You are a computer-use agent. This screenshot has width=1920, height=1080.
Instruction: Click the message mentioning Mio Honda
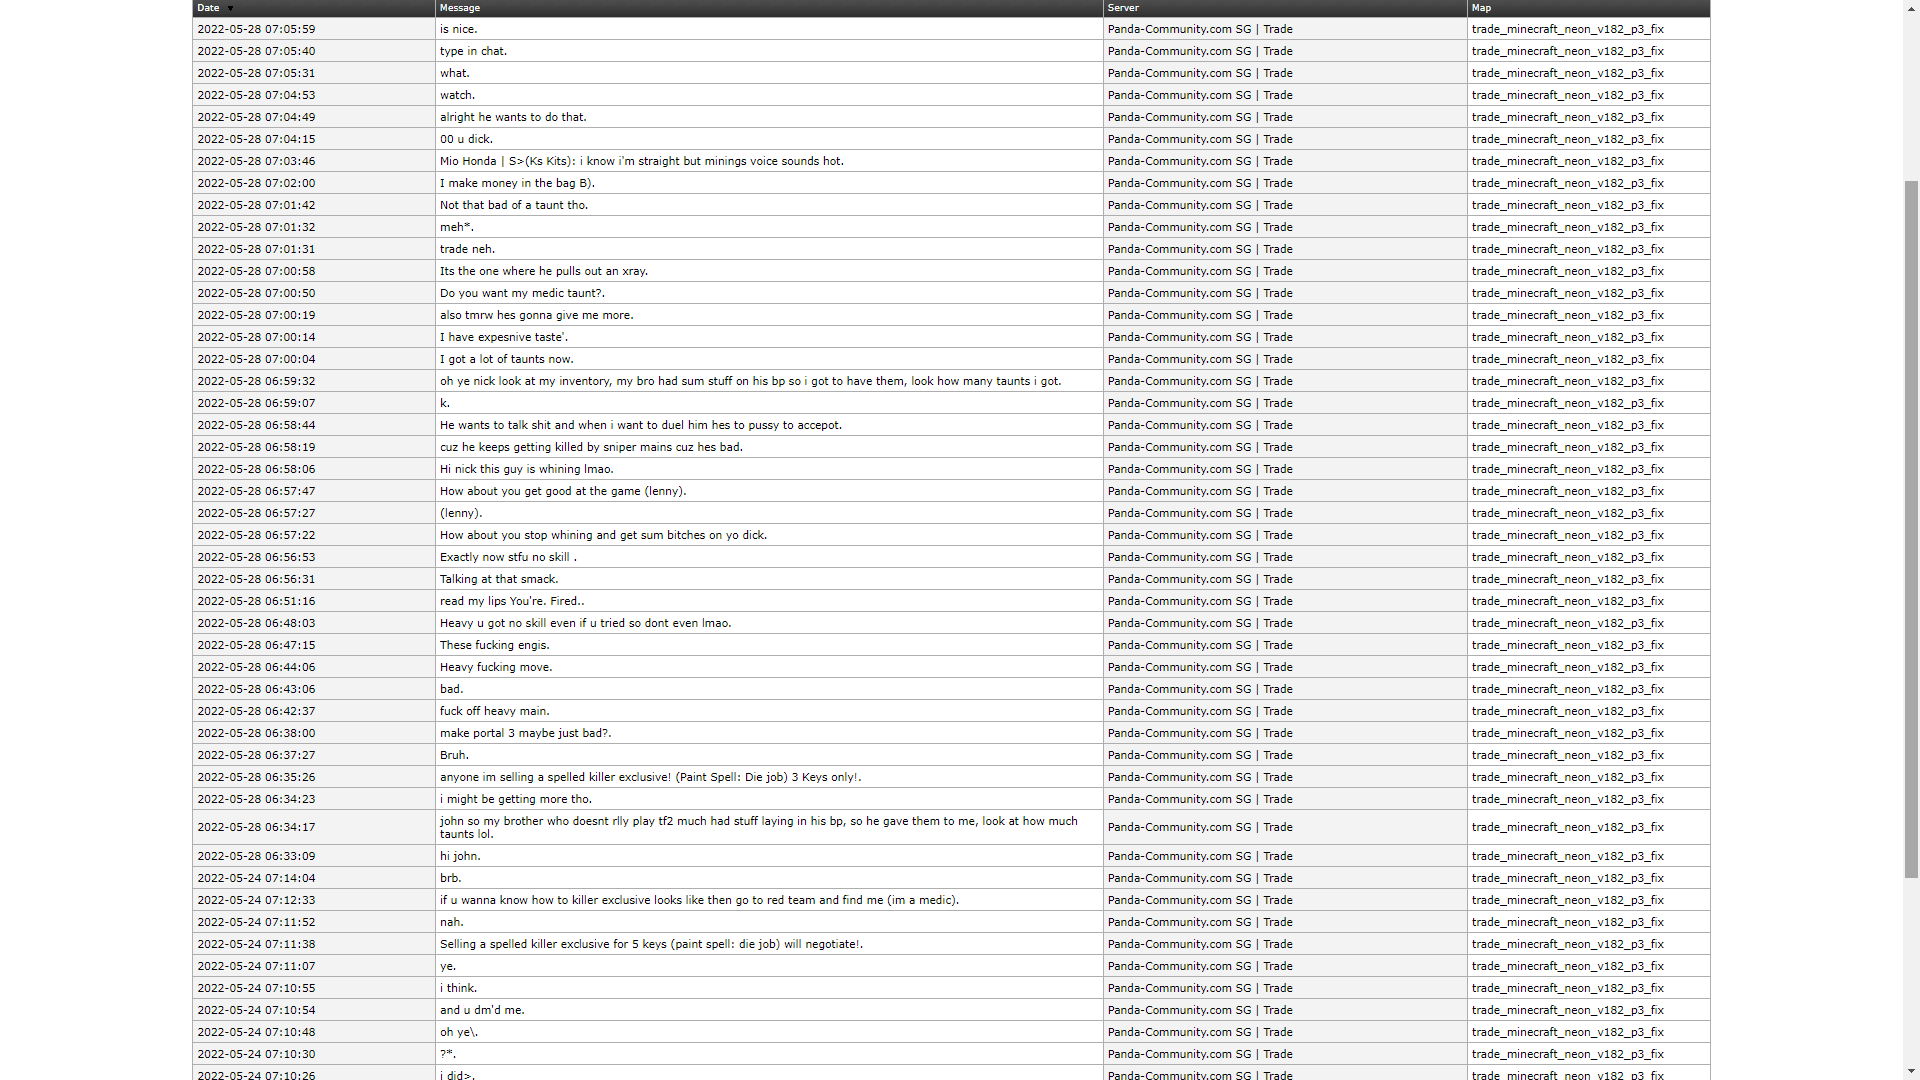click(x=641, y=161)
